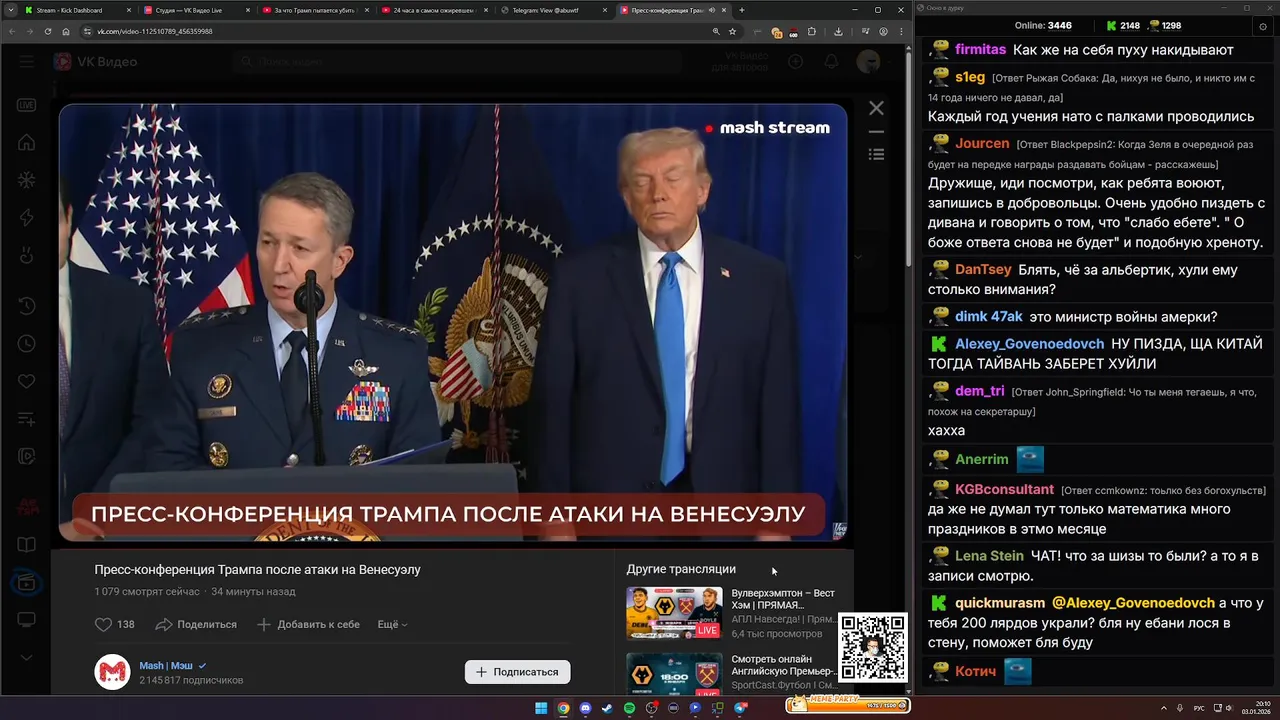Expand the sidebar chevron at bottom

coord(26,658)
